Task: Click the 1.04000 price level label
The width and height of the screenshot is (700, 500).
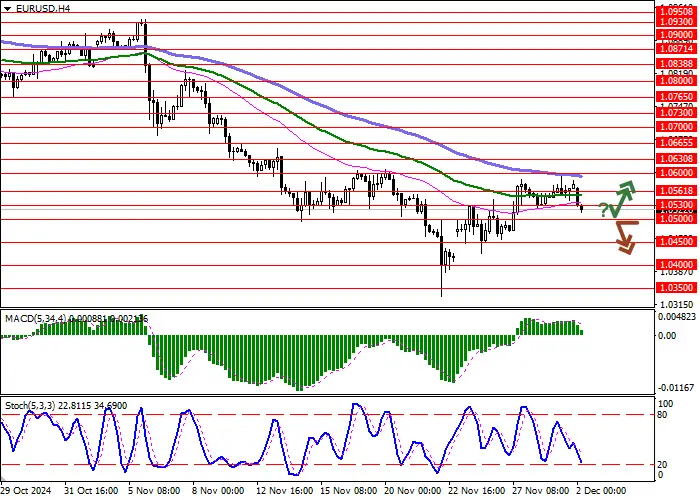Action: pyautogui.click(x=677, y=265)
